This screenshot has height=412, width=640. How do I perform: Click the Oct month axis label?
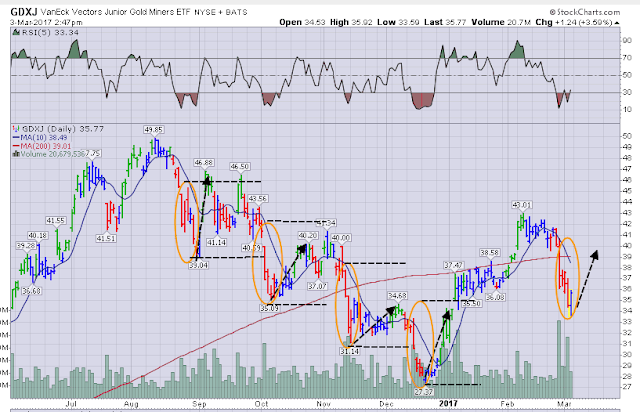(x=261, y=403)
